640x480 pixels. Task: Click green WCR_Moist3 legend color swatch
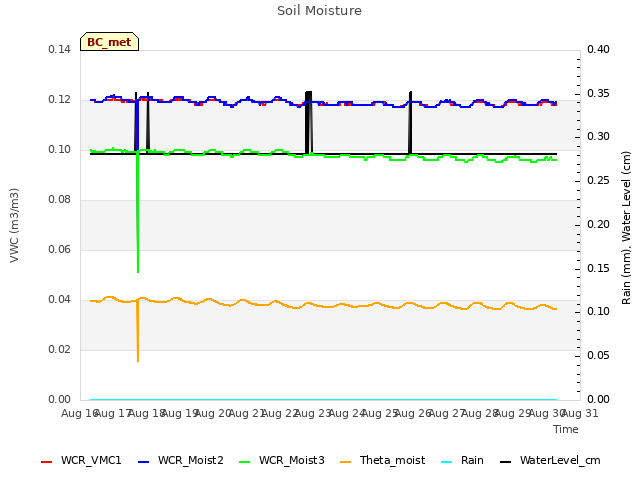point(244,462)
